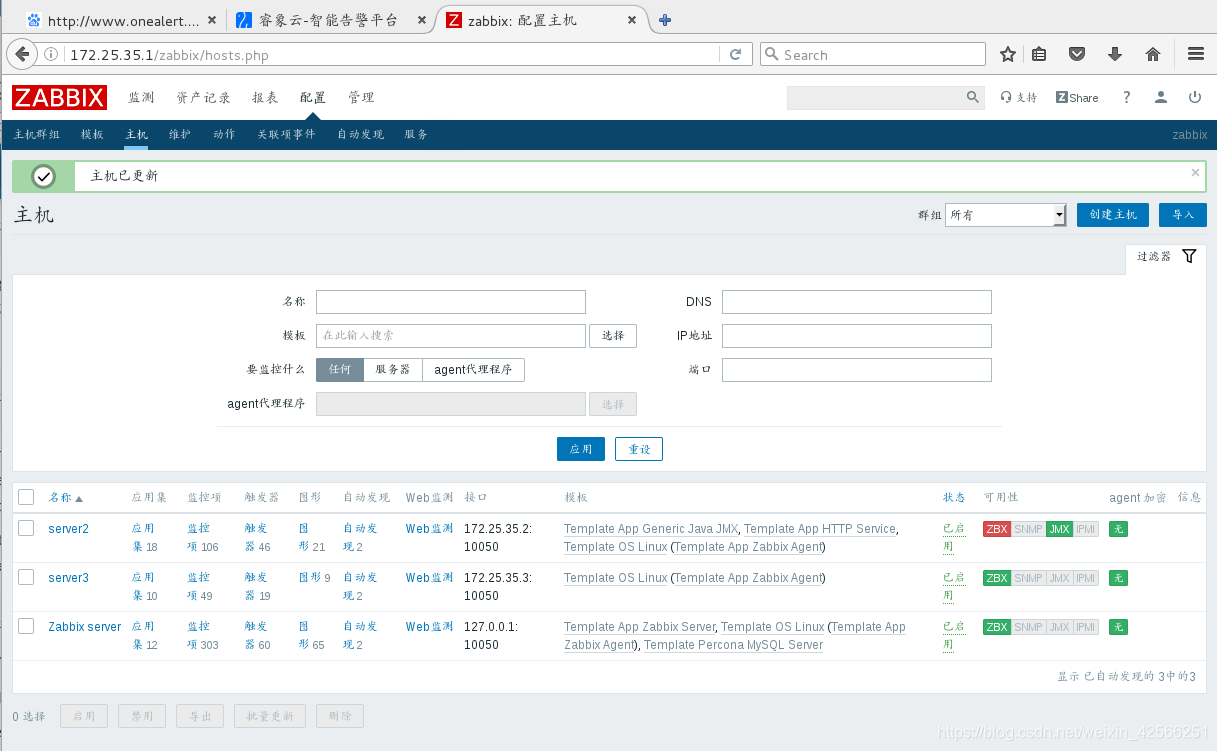Open the Pocket icon in toolbar
Screen dimensions: 1217x751
click(1077, 55)
